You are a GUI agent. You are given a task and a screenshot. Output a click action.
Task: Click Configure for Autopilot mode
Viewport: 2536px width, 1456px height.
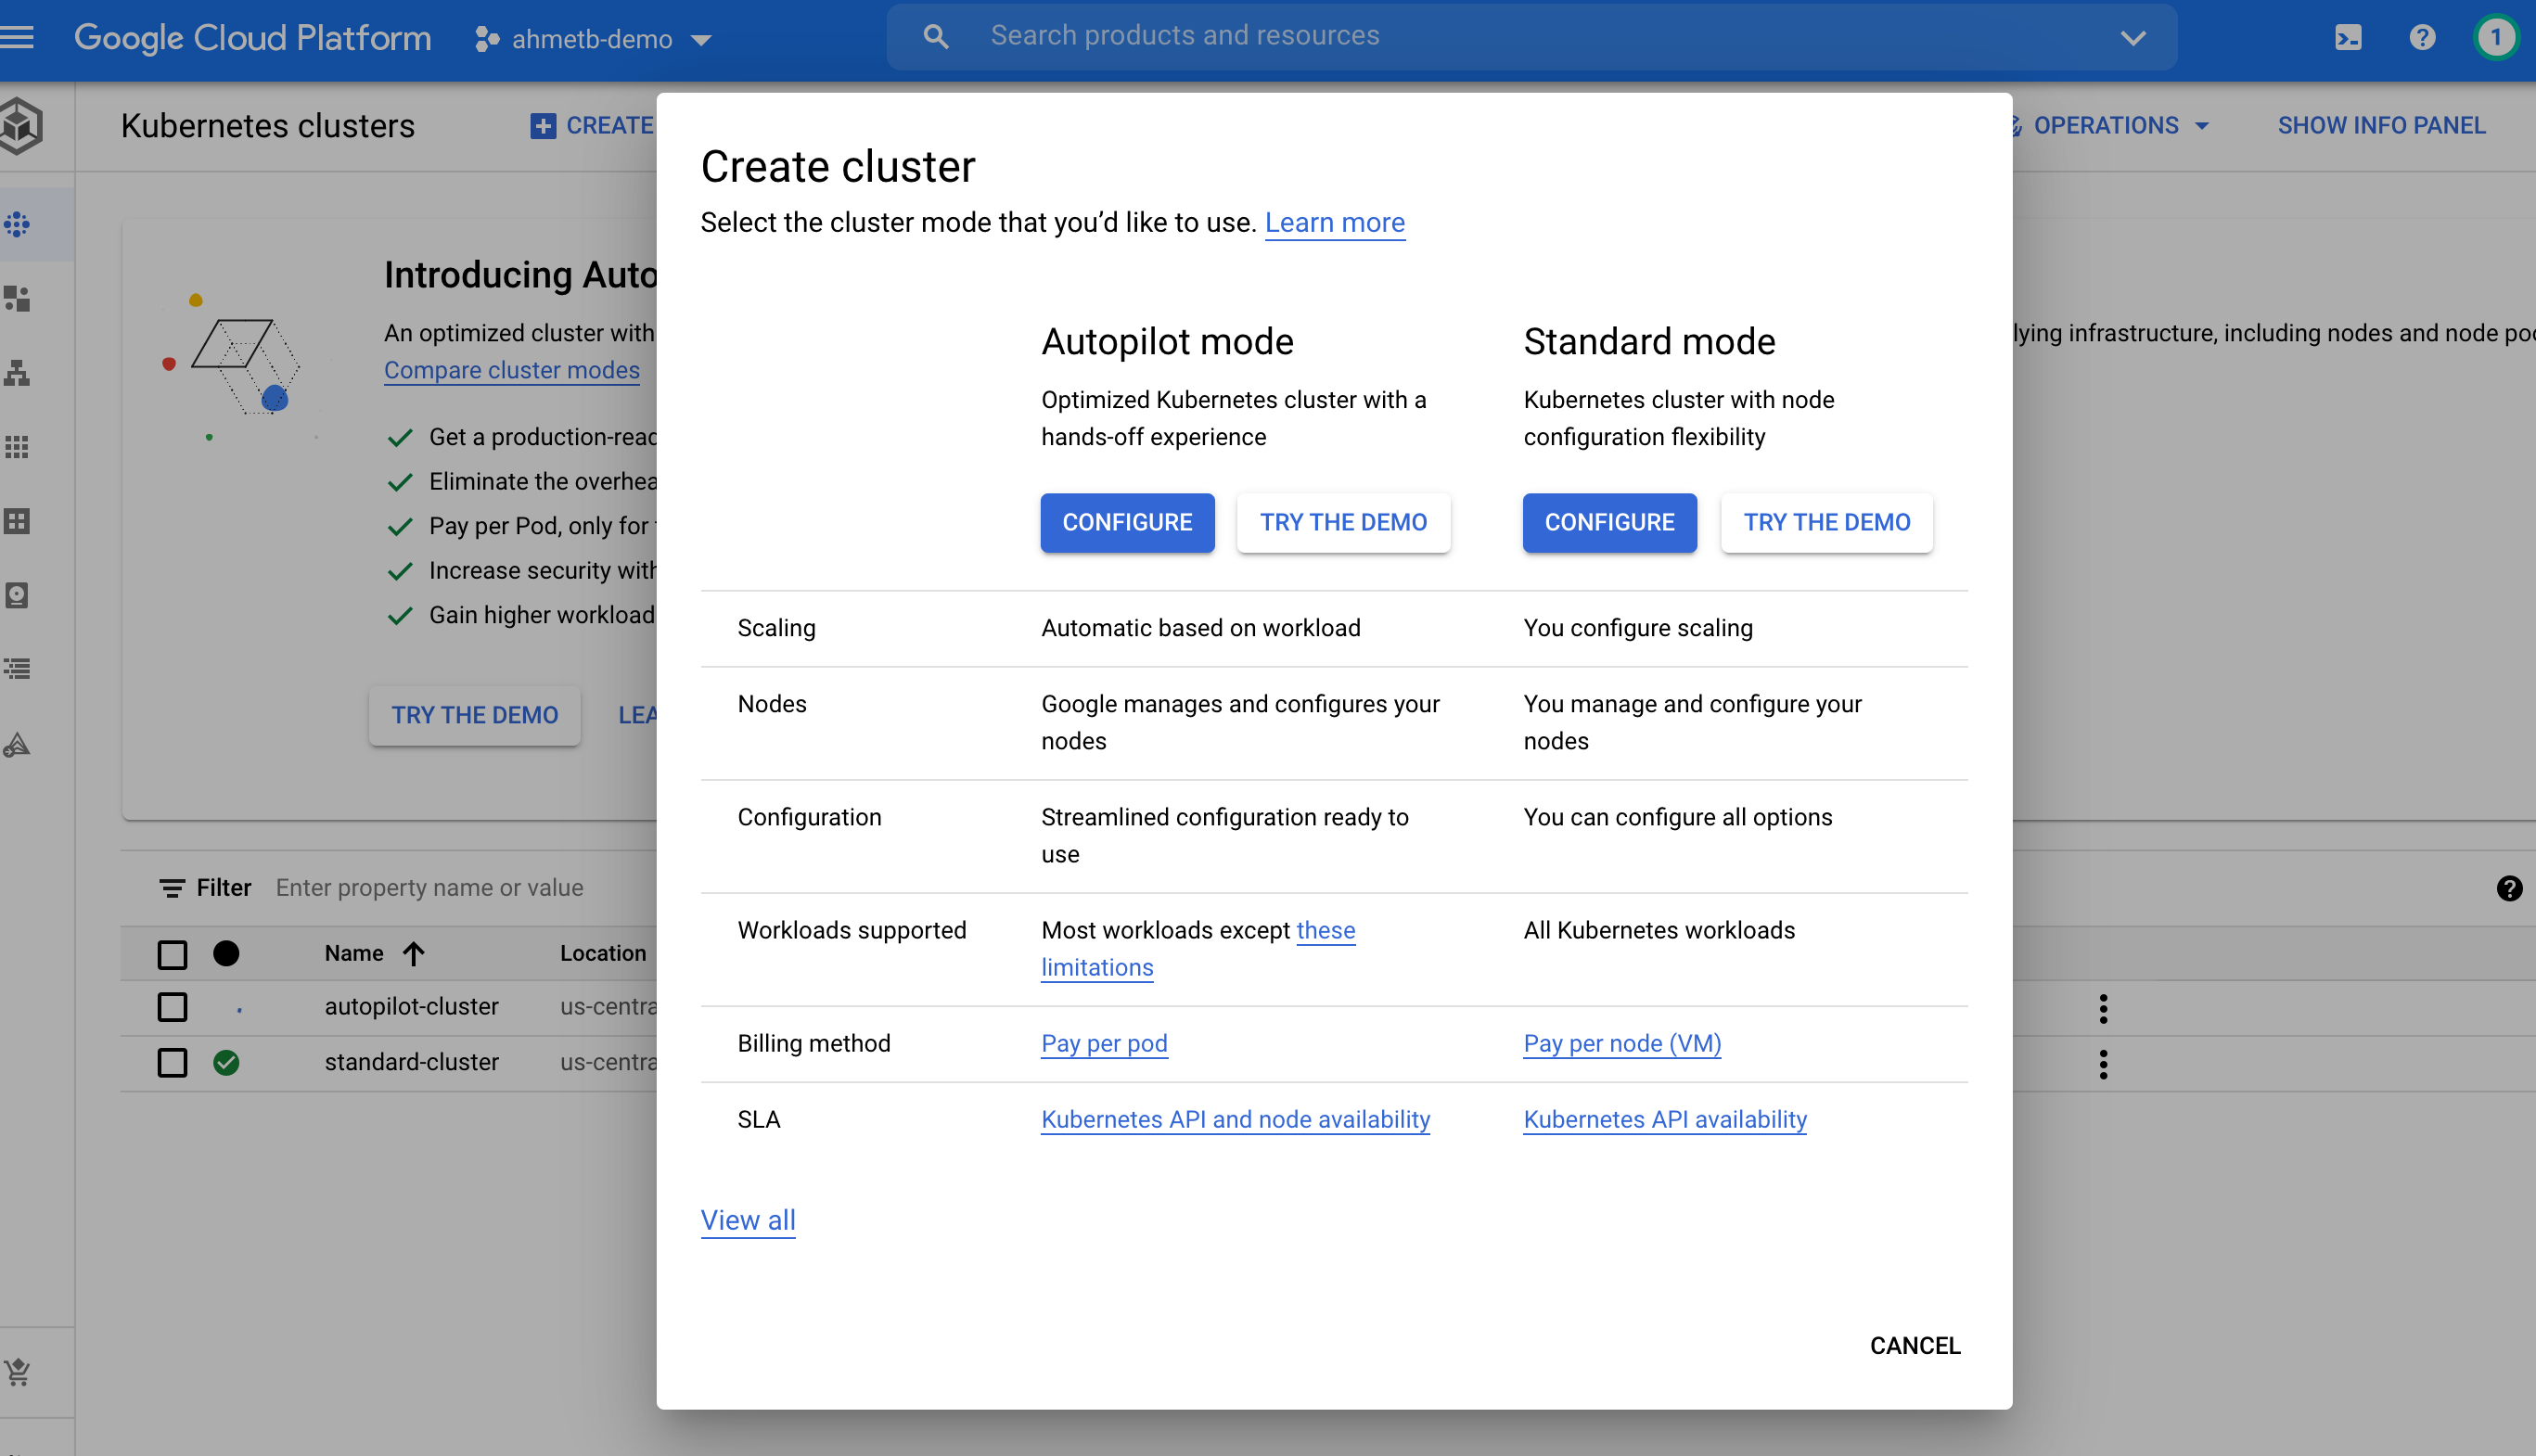coord(1127,522)
